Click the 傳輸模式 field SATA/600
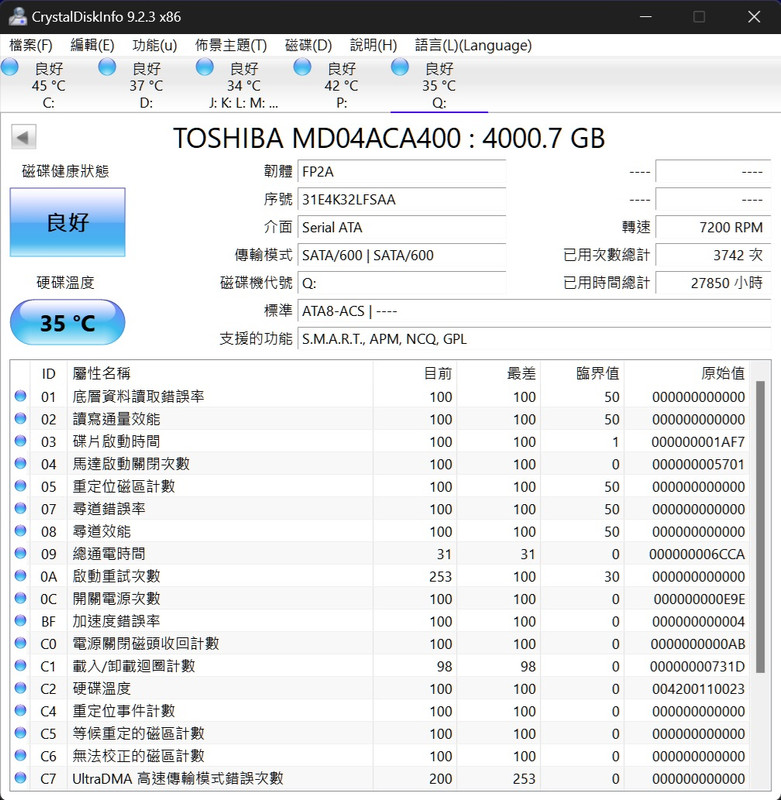 click(401, 255)
